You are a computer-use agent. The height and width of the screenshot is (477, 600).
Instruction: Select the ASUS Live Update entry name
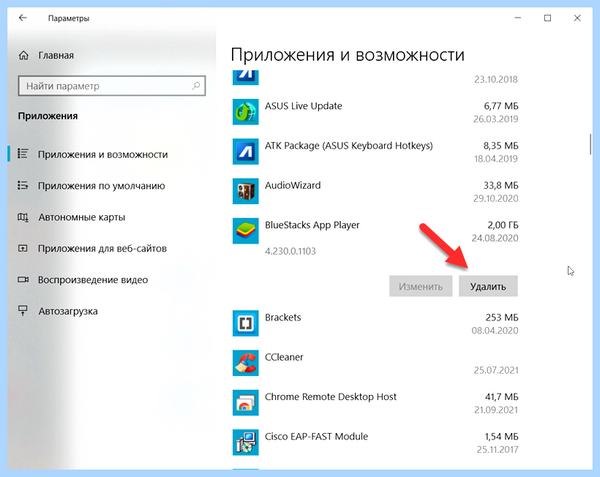[x=303, y=106]
